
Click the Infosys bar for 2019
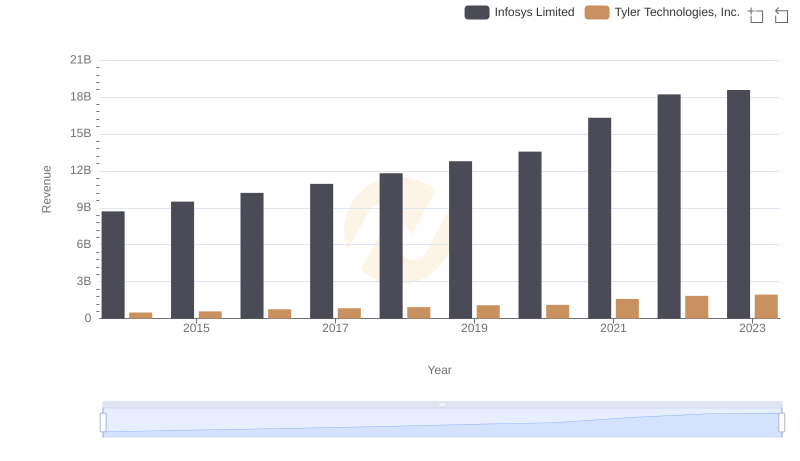[x=460, y=240]
